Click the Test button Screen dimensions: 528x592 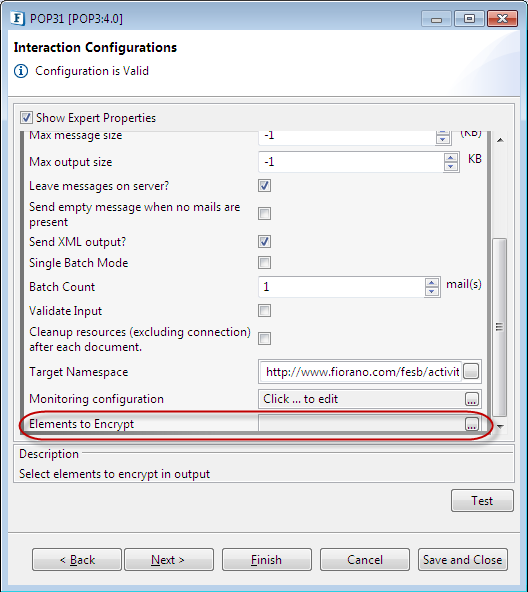pos(482,501)
